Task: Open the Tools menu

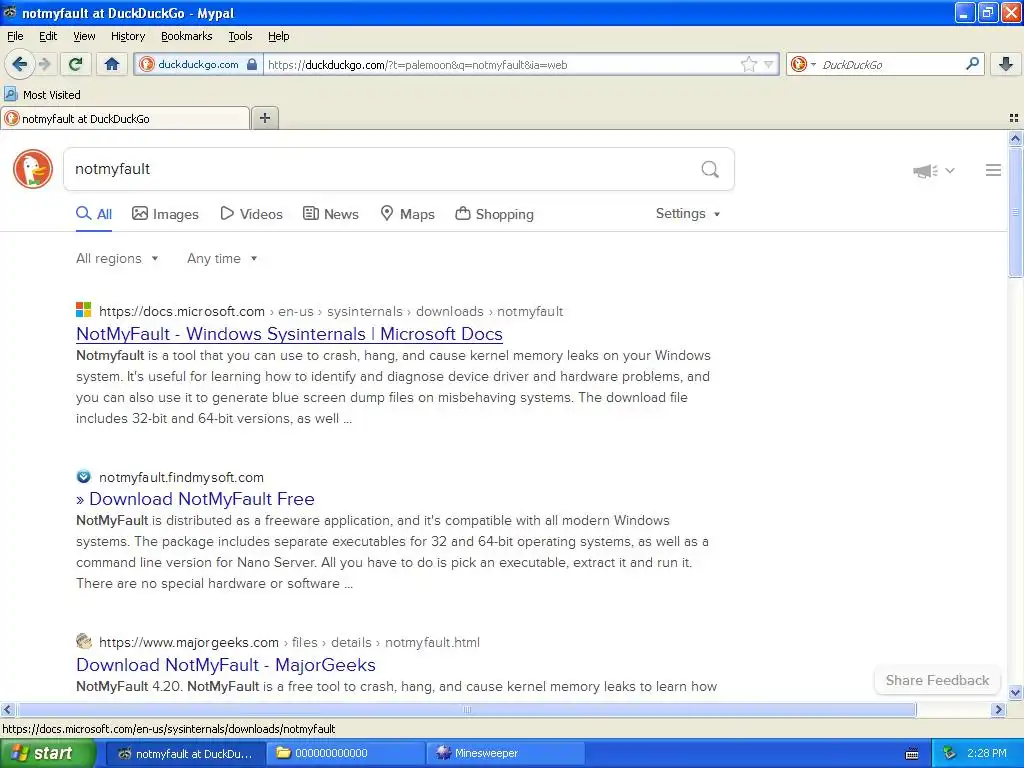Action: coord(240,36)
